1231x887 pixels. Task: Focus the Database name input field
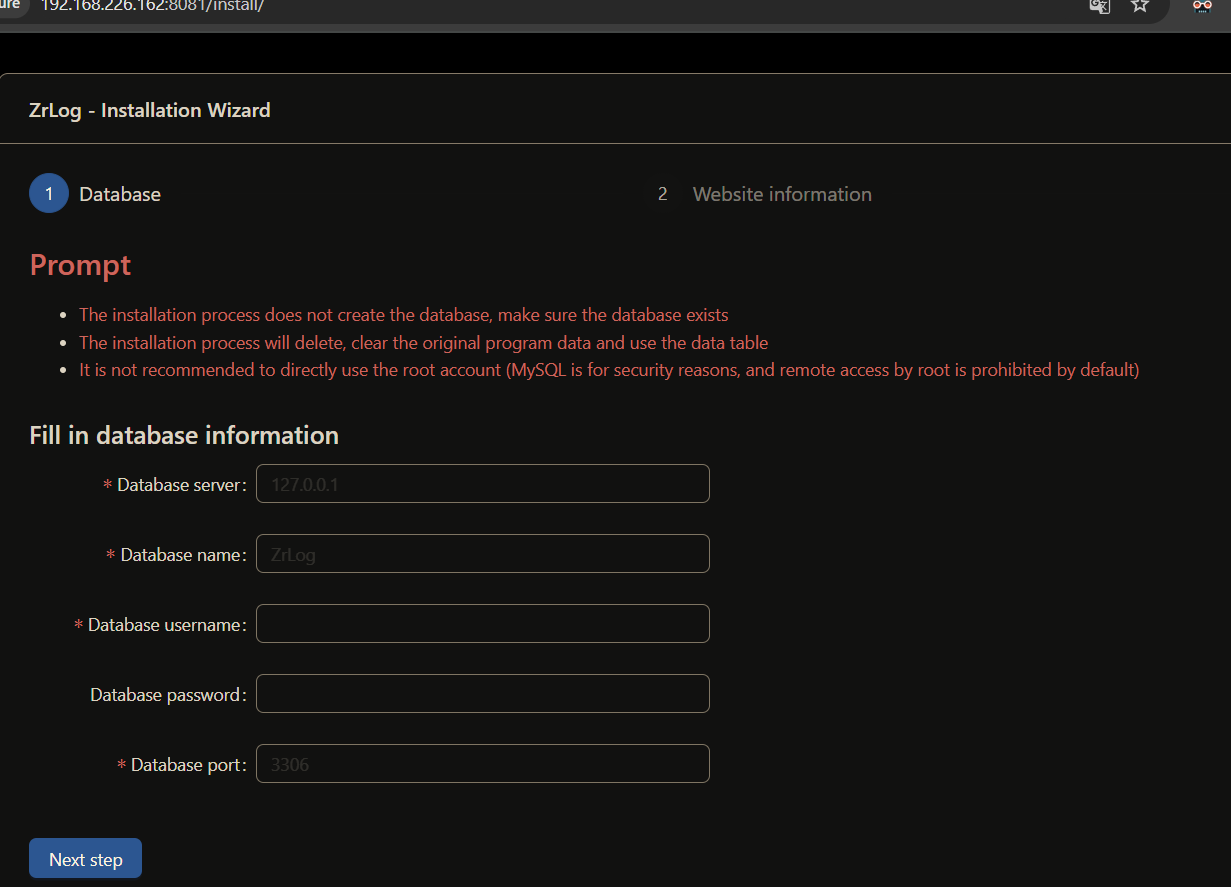(x=483, y=554)
